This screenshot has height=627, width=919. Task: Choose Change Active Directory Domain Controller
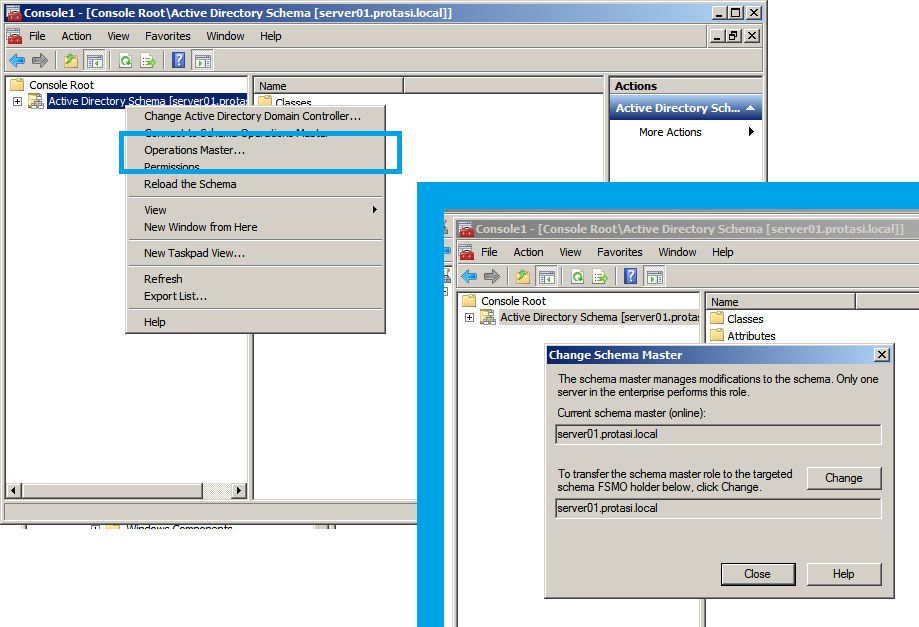[253, 116]
